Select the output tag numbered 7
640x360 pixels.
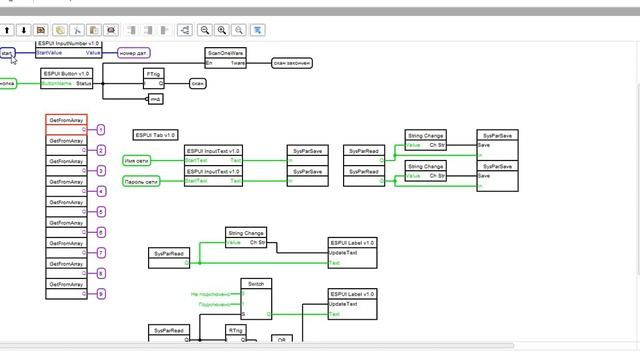pyautogui.click(x=101, y=253)
